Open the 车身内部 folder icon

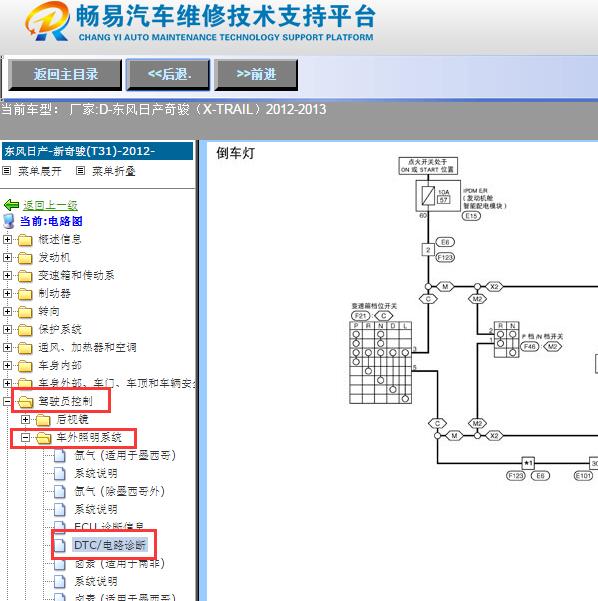[x=25, y=366]
